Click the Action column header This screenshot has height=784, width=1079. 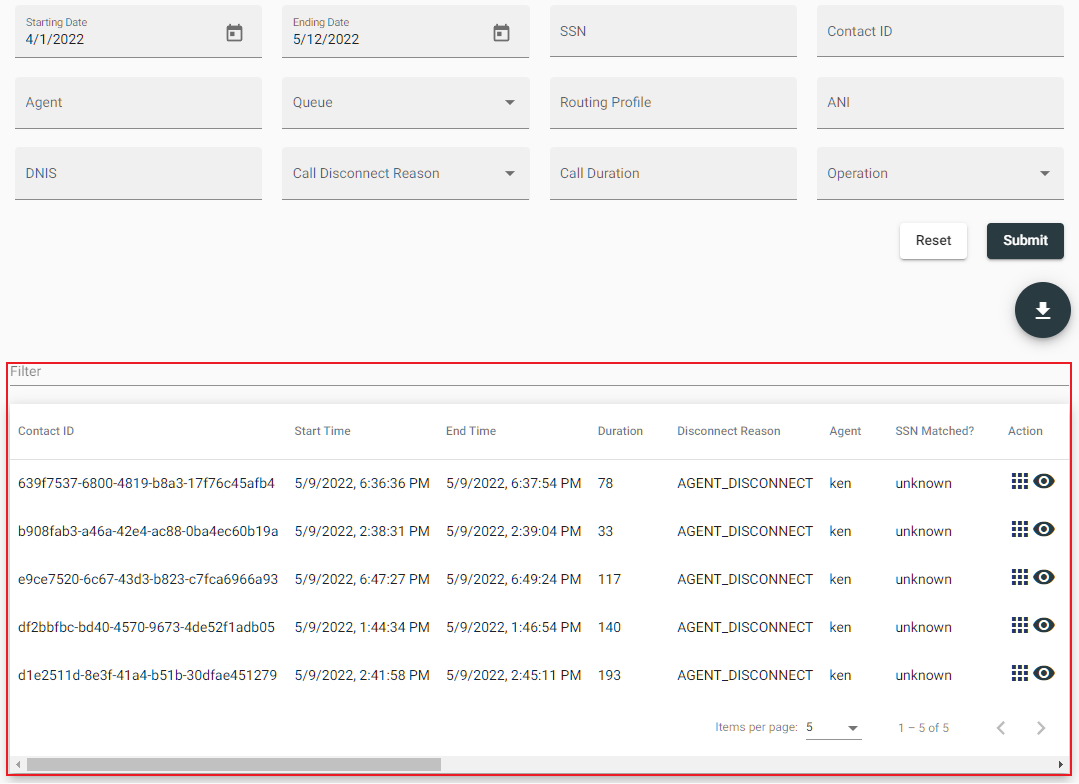tap(1025, 431)
